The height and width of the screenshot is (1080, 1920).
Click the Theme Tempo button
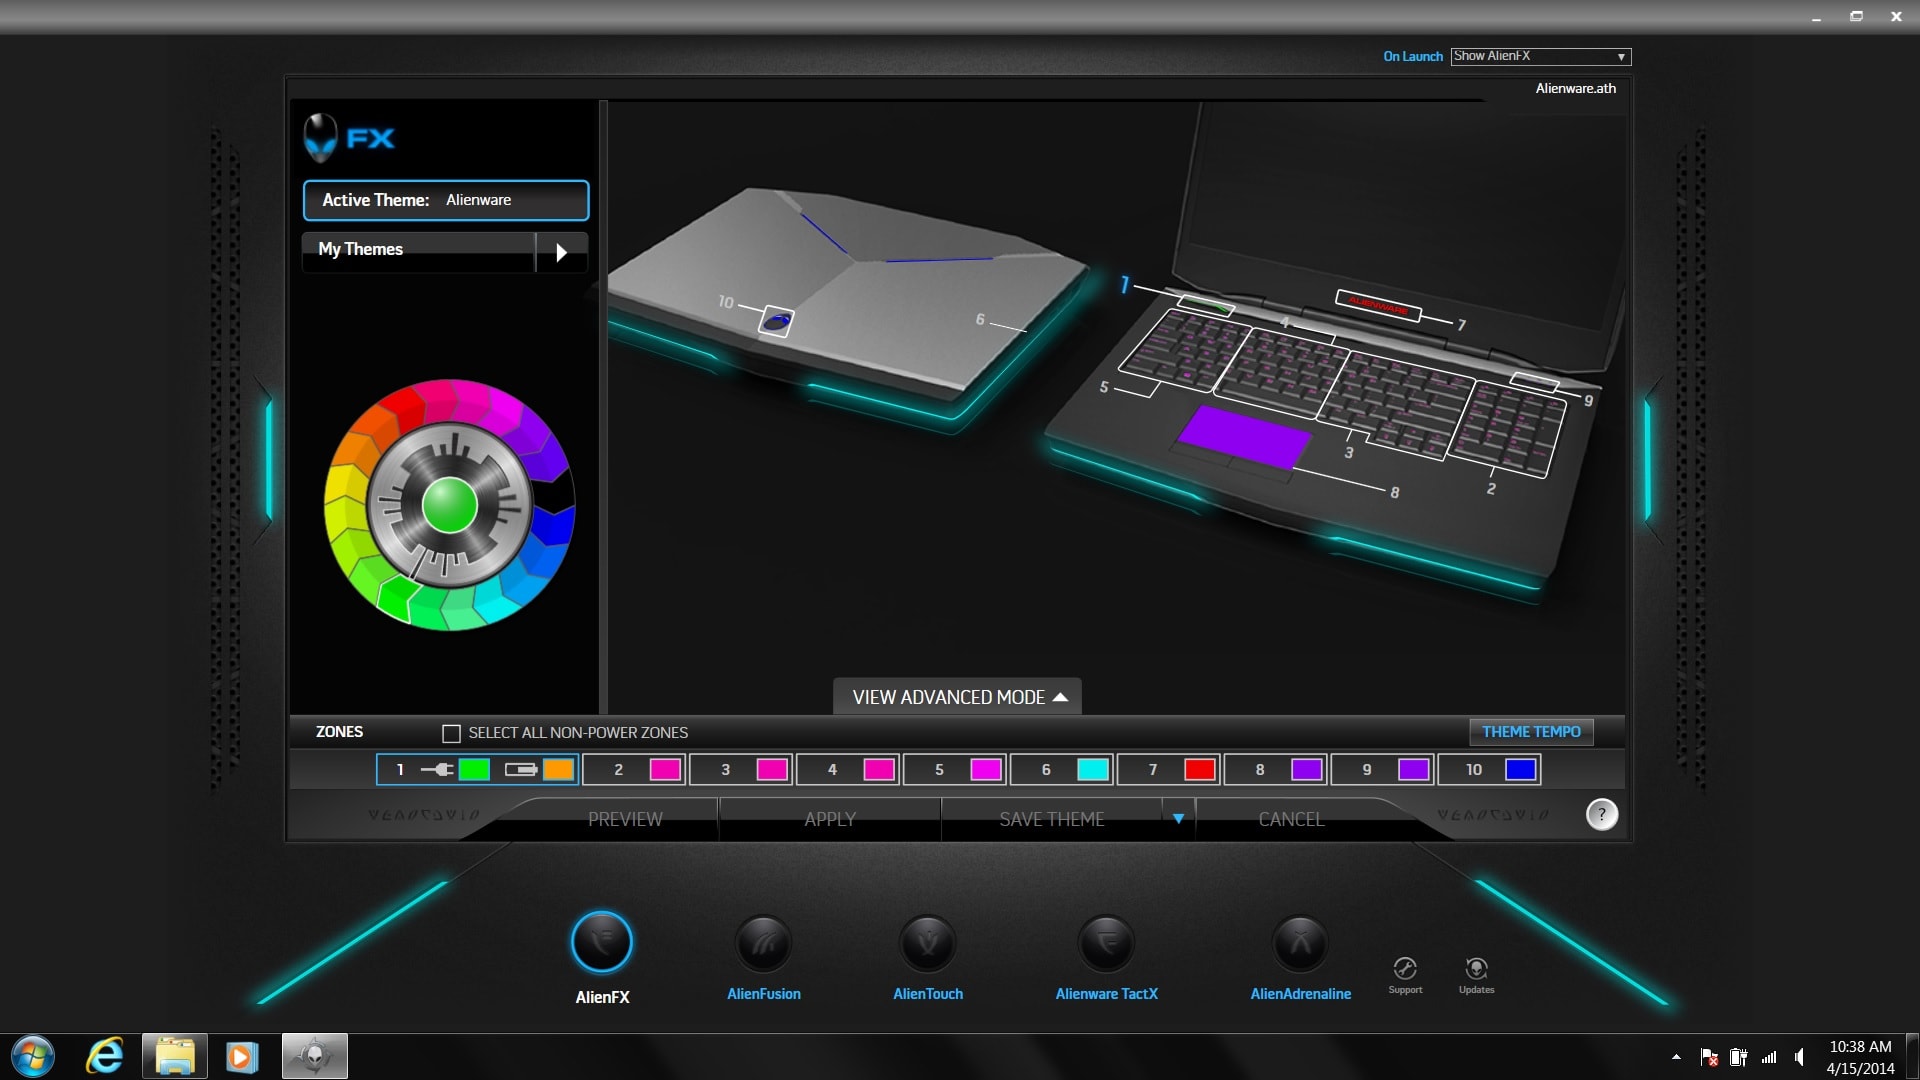[x=1531, y=732]
